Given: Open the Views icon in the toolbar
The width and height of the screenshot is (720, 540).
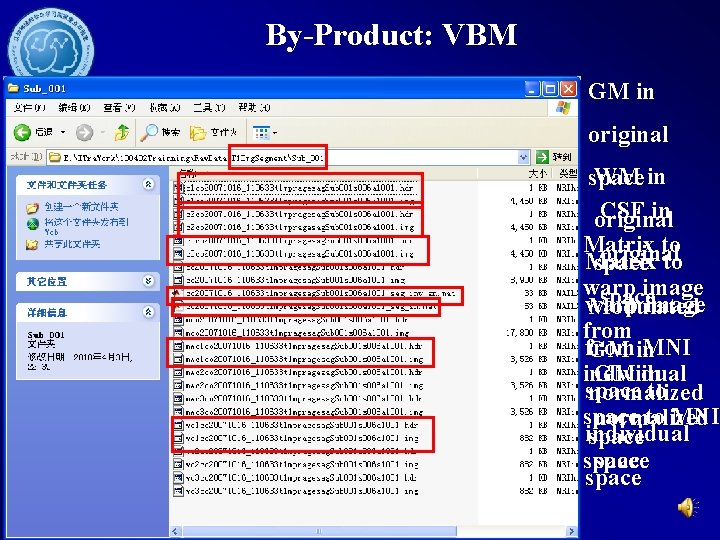Looking at the screenshot, I should click(261, 133).
